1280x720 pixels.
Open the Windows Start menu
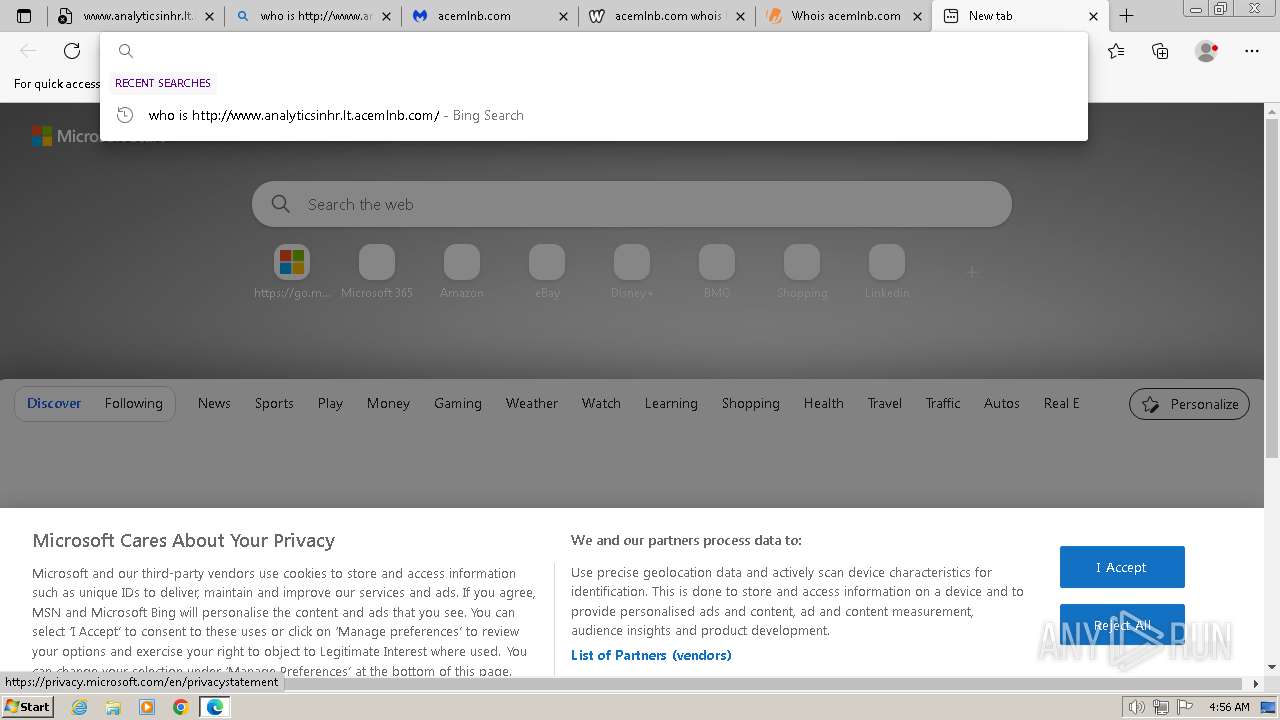[x=27, y=706]
